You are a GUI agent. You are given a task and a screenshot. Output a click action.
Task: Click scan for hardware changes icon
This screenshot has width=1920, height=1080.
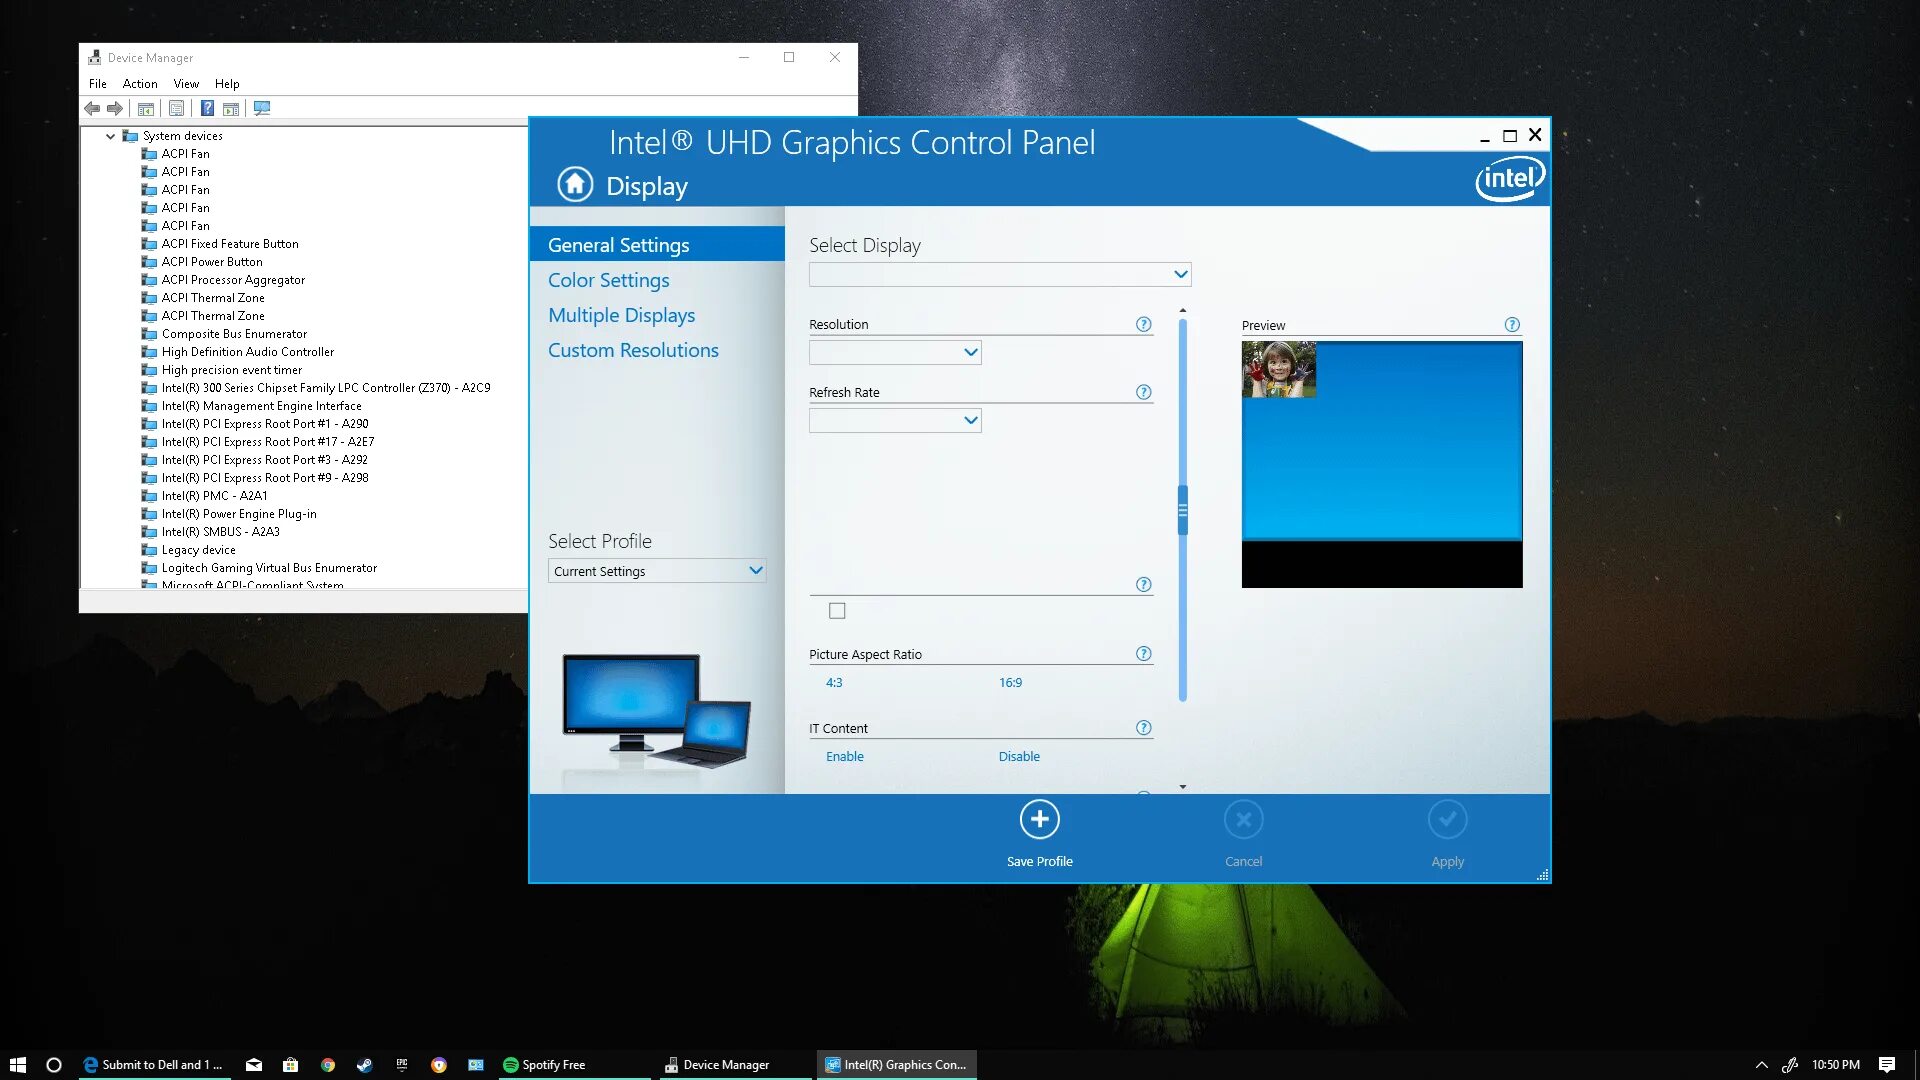coord(262,108)
